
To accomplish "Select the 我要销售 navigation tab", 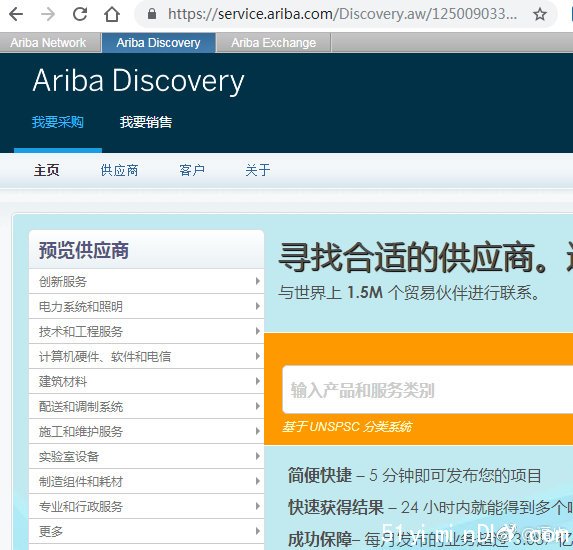I will (x=146, y=122).
